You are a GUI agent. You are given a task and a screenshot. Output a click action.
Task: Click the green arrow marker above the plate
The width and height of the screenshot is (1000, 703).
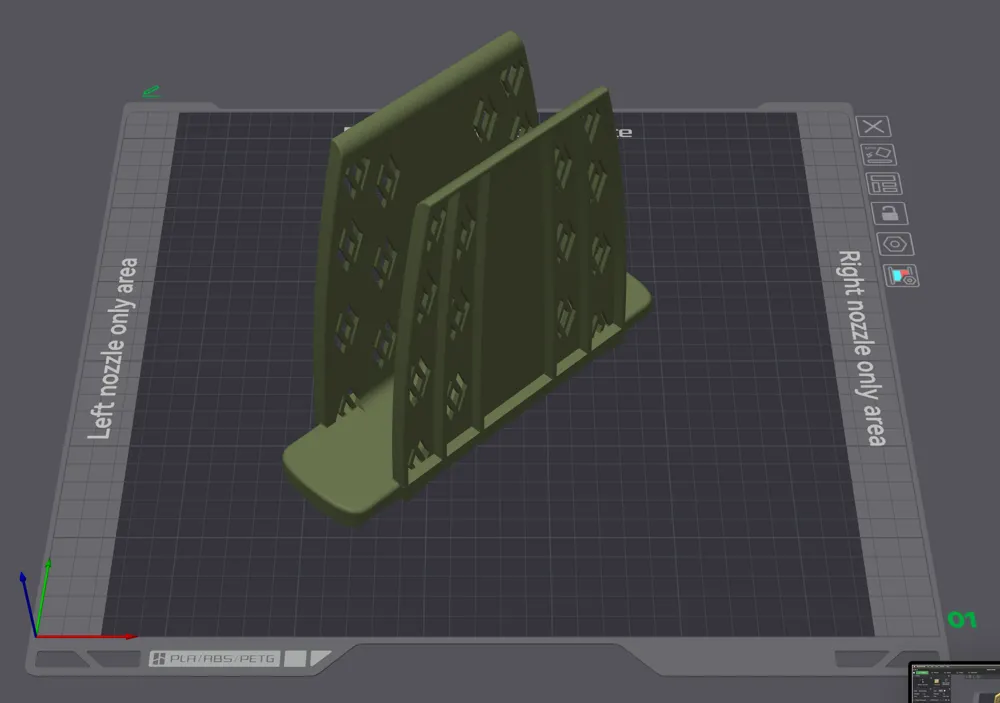152,92
